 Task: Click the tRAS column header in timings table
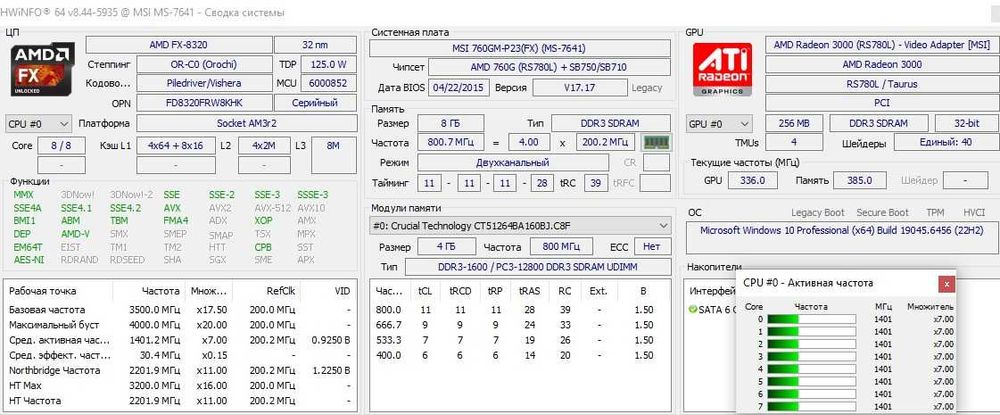[530, 291]
